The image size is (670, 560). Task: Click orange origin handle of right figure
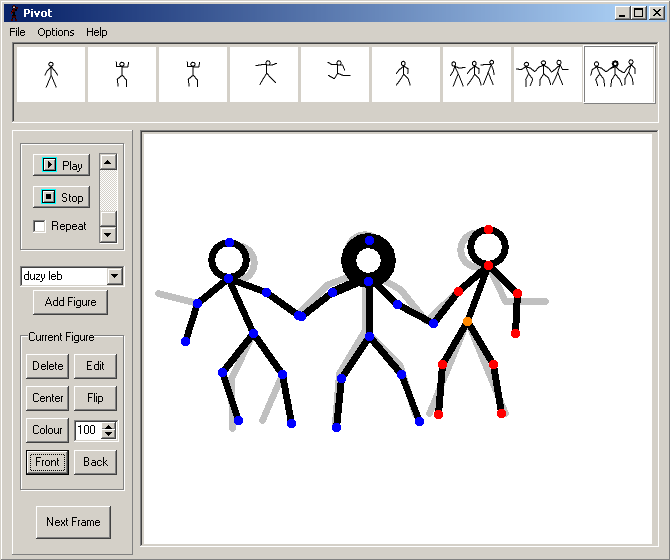[467, 321]
